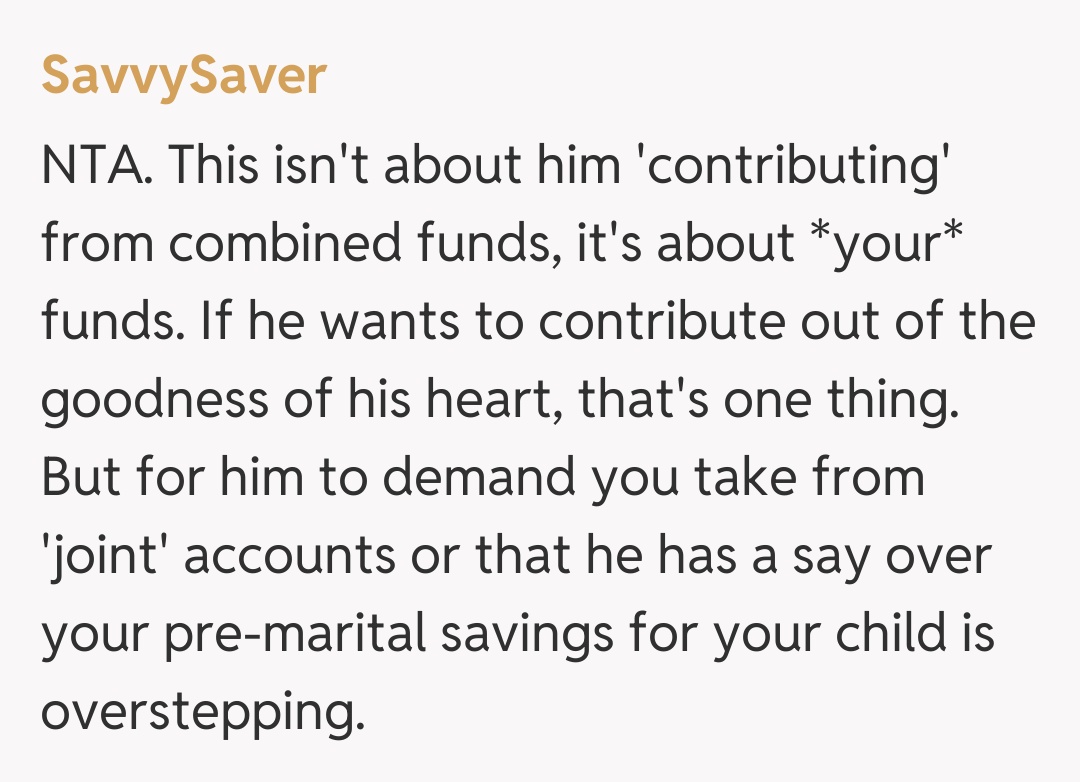Open the SavvySaver user profile
This screenshot has width=1080, height=782.
[x=183, y=77]
